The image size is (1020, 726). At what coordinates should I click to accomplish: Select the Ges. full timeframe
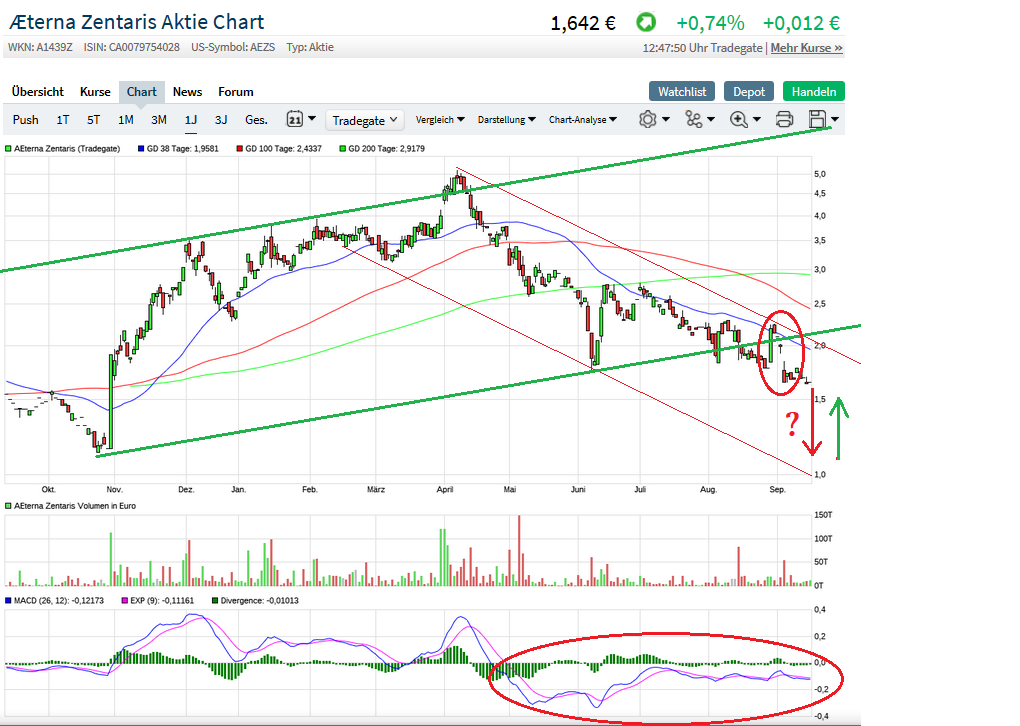pos(256,120)
